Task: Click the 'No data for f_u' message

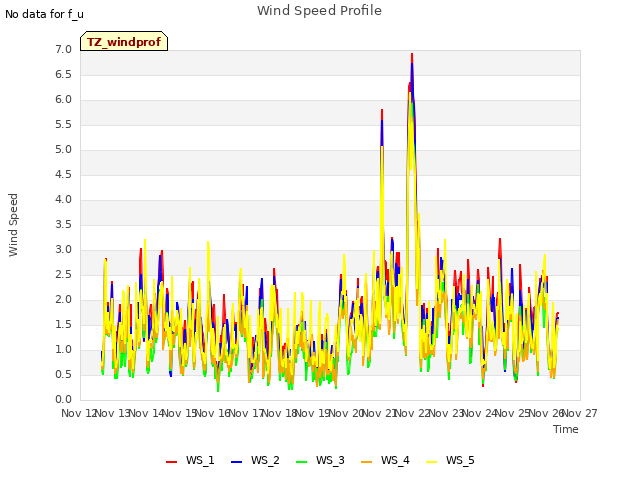Action: click(44, 14)
